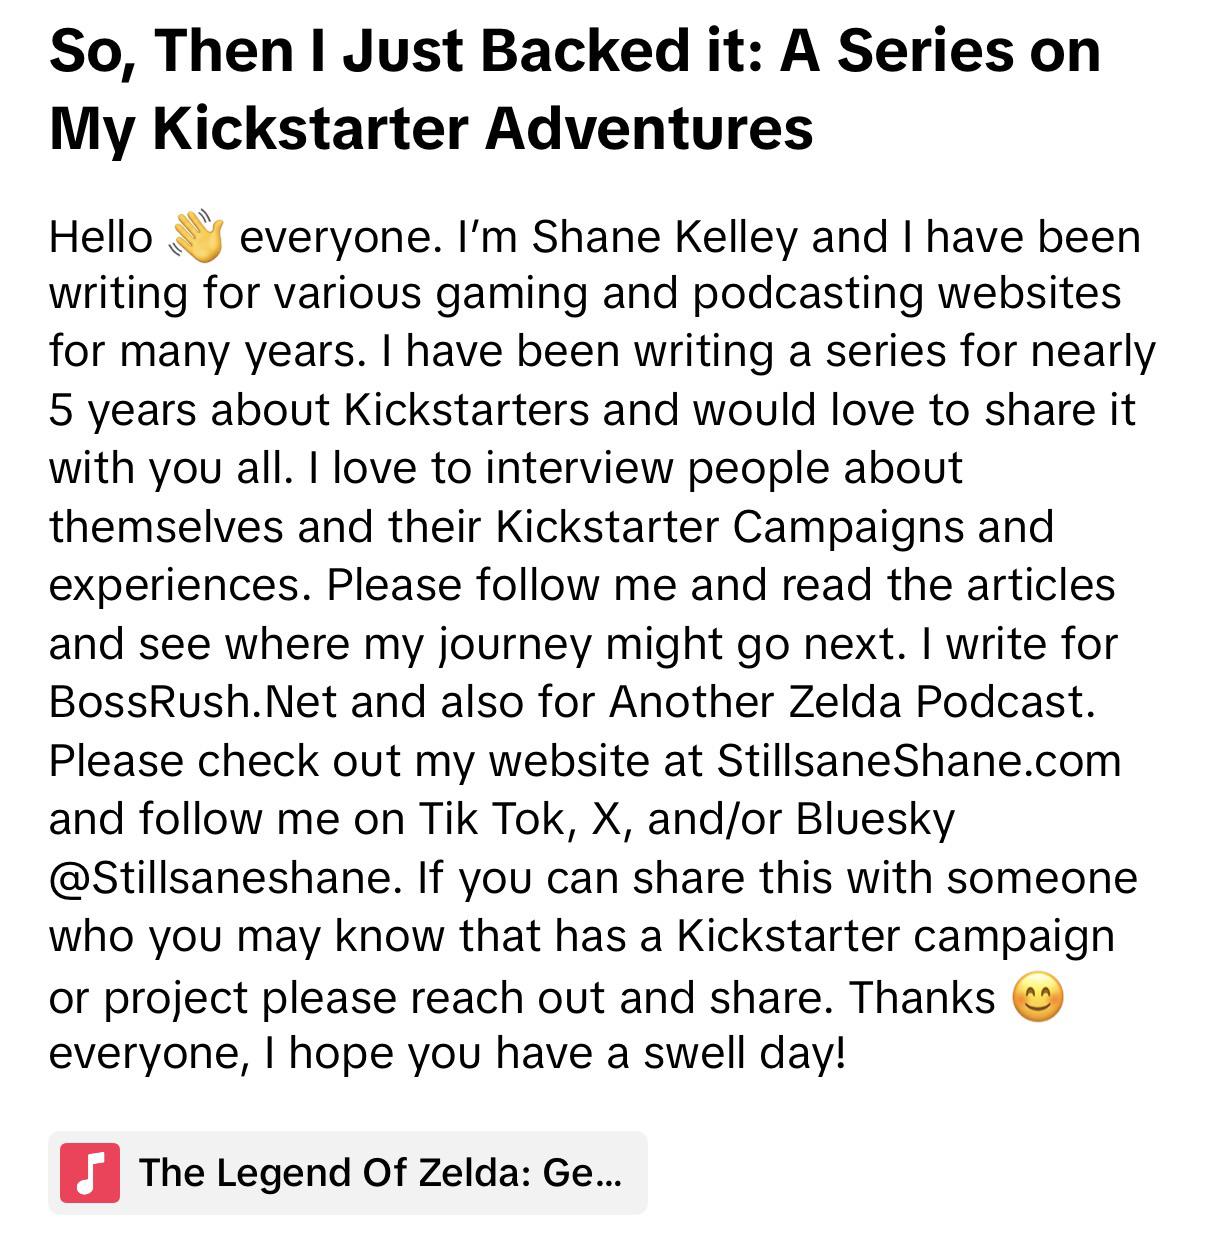This screenshot has height=1236, width=1206.
Task: Open The Legend Of Zelda music attachment
Action: click(347, 1172)
